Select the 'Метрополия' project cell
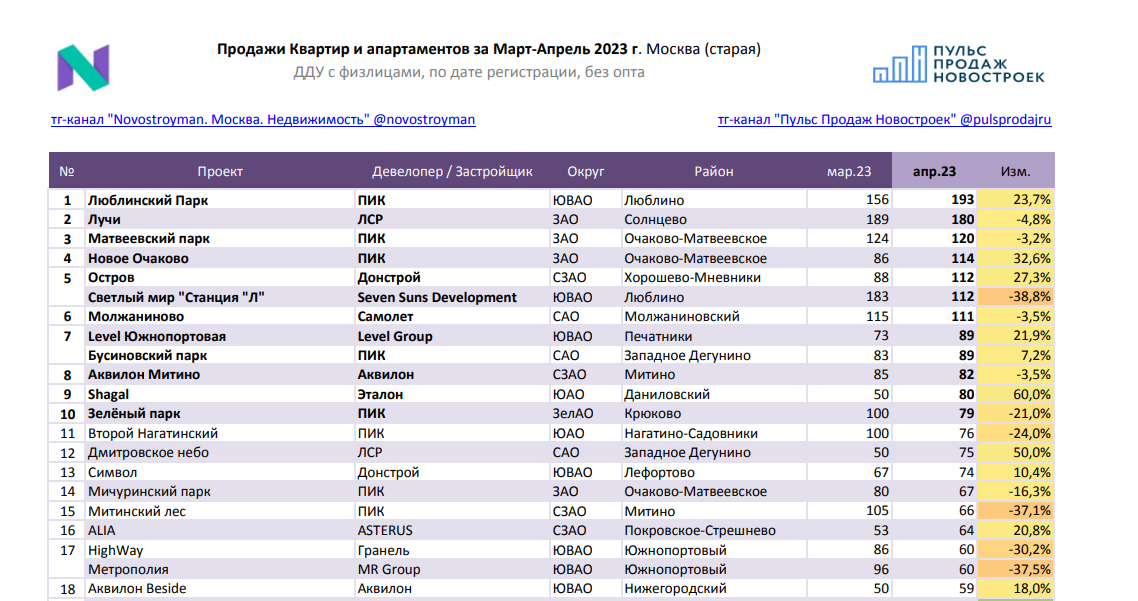The height and width of the screenshot is (601, 1138). click(220, 569)
